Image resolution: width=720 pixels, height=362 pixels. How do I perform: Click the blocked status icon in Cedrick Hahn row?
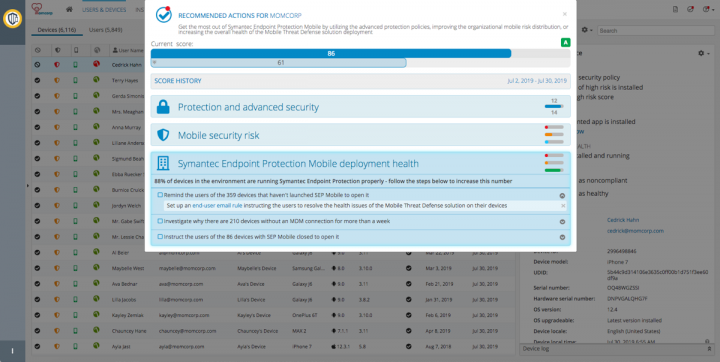tap(38, 65)
